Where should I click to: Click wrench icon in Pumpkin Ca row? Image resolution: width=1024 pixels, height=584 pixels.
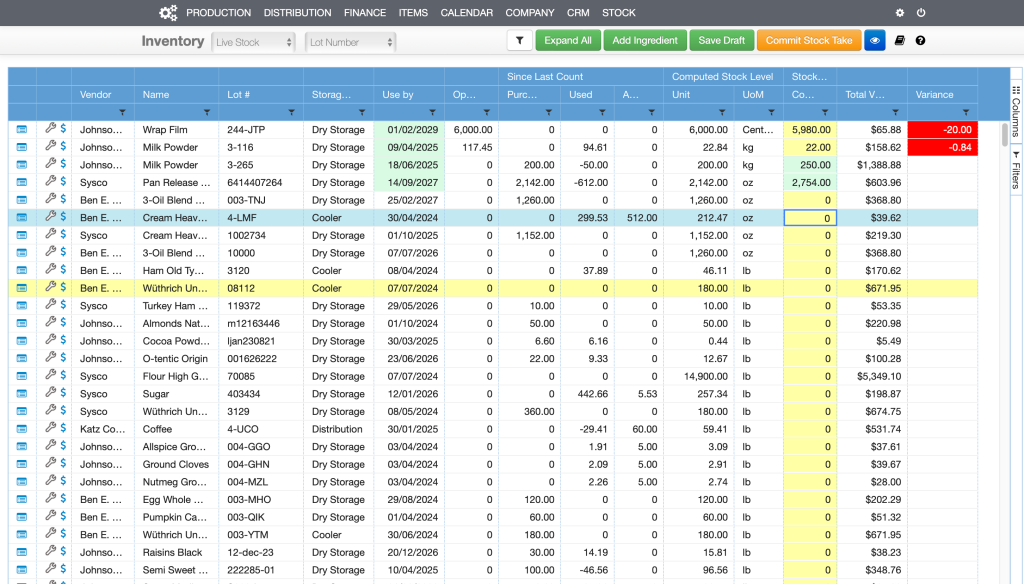(x=50, y=516)
